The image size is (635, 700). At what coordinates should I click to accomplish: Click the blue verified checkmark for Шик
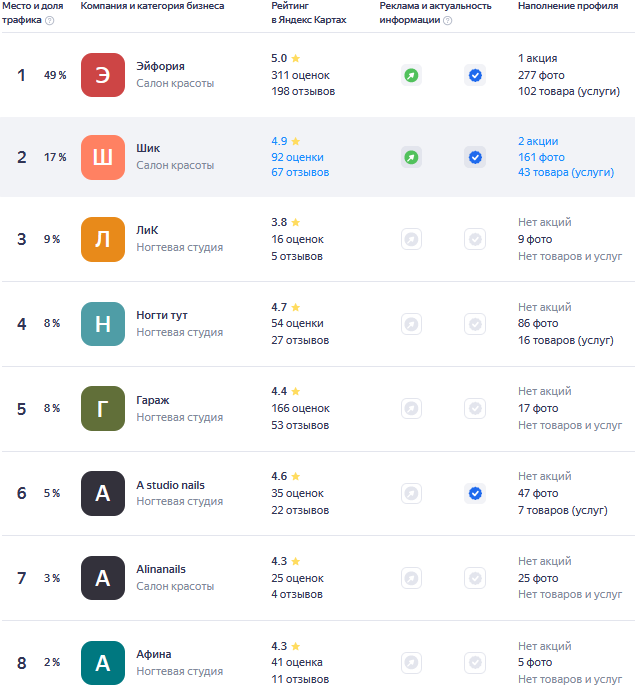coord(475,157)
